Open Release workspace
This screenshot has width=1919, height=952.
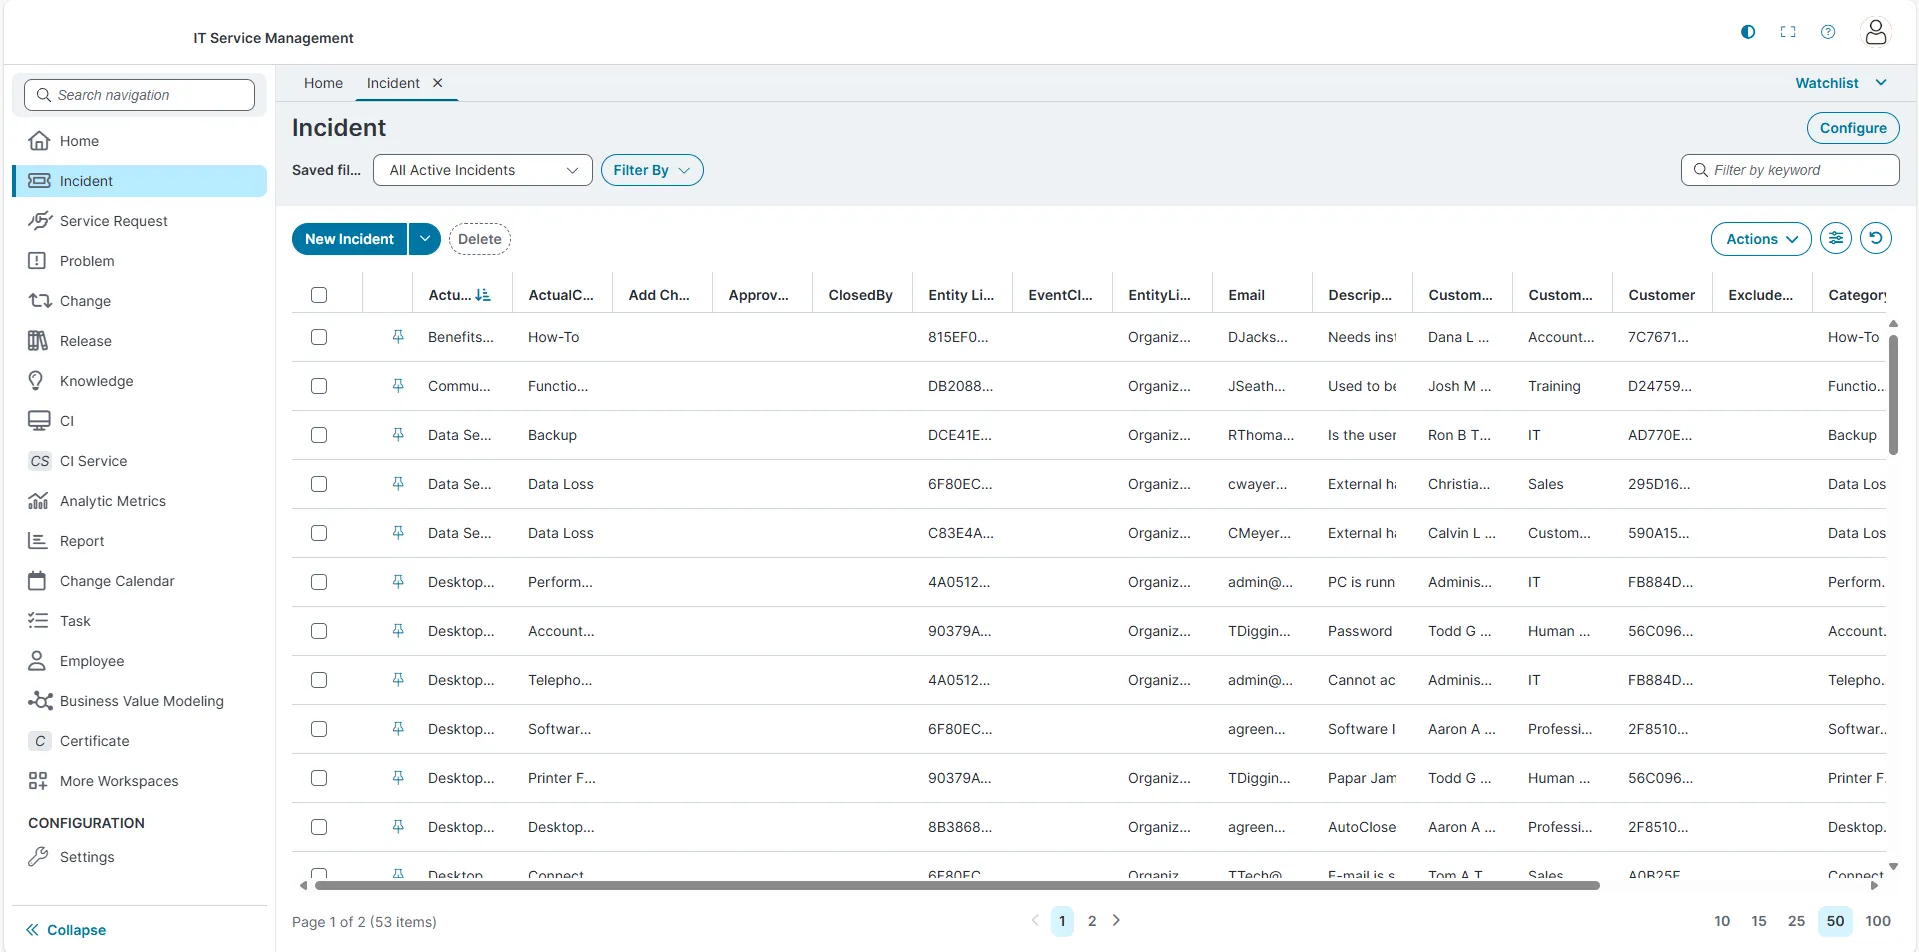[140, 341]
